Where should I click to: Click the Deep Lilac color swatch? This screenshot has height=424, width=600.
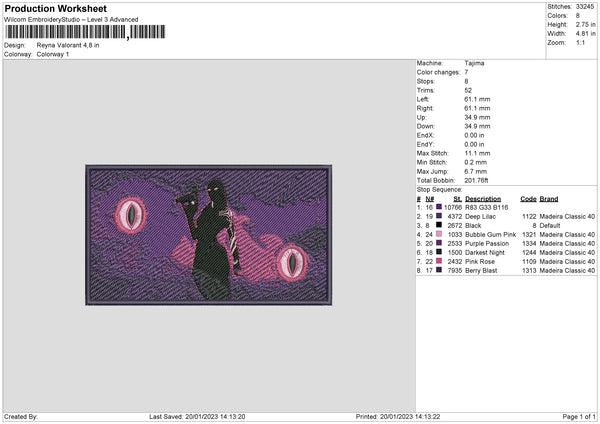pos(439,216)
